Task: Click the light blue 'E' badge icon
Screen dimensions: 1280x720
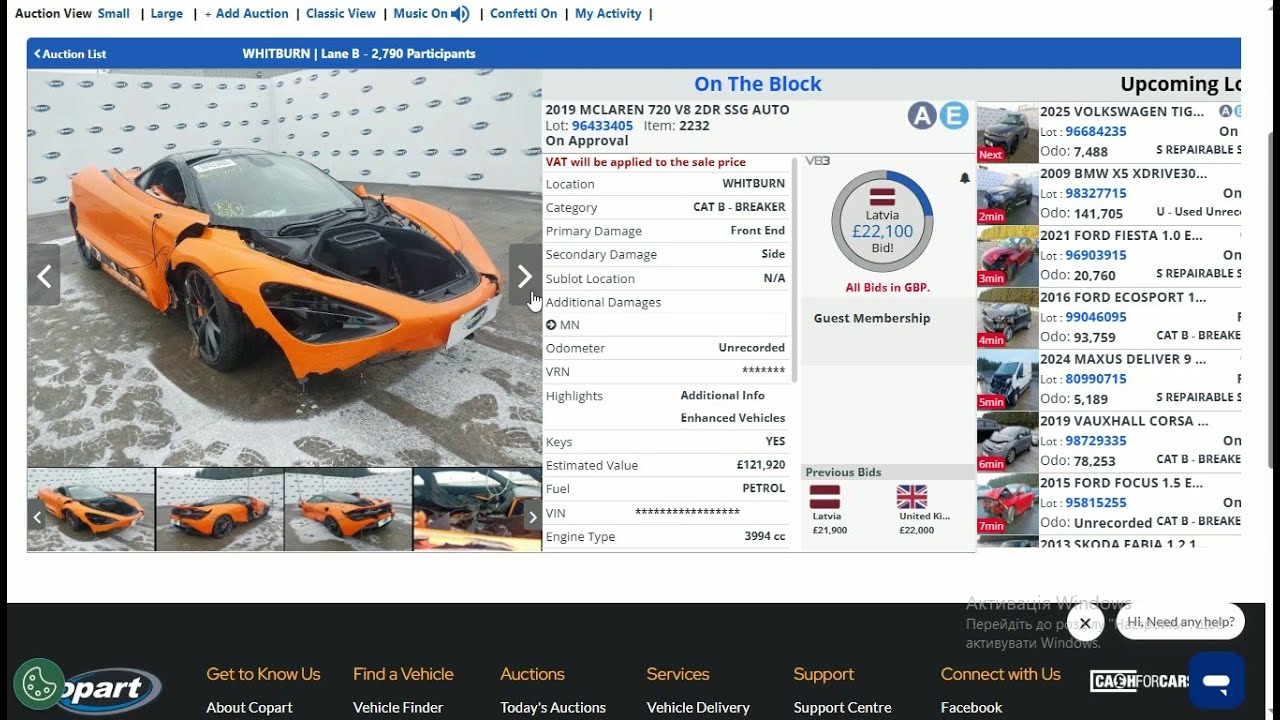Action: point(954,116)
